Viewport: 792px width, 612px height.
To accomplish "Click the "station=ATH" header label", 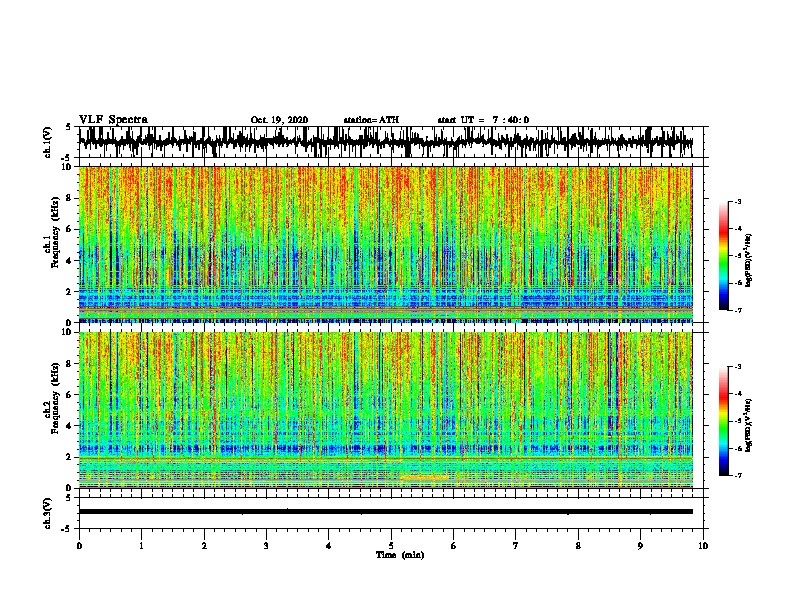I will [371, 120].
